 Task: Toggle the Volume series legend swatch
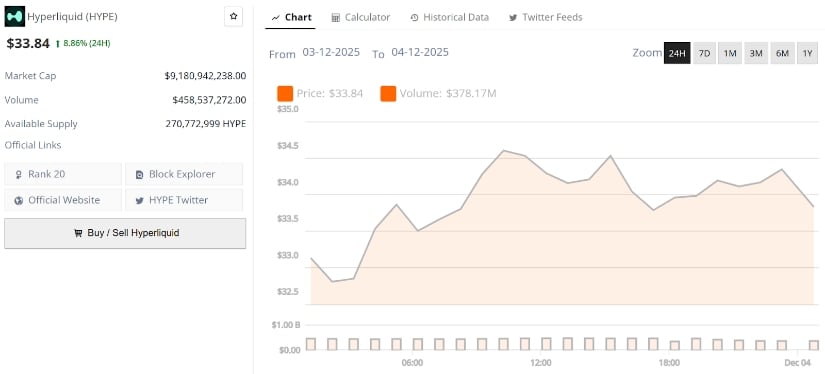[x=388, y=94]
